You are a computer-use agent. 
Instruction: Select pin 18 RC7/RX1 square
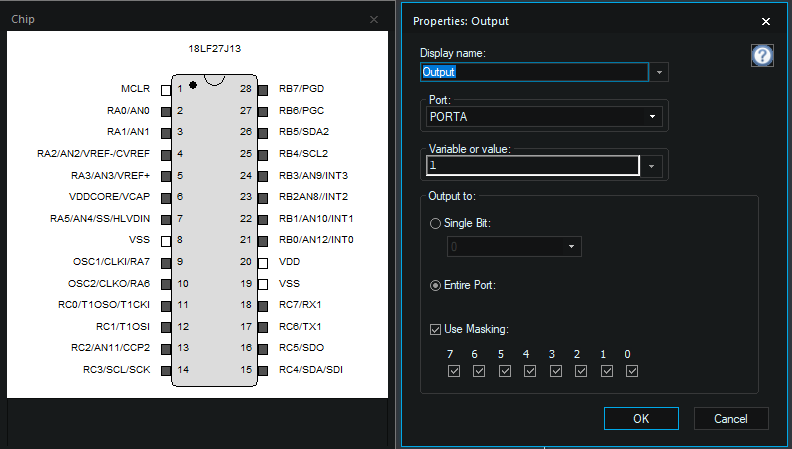click(x=263, y=306)
